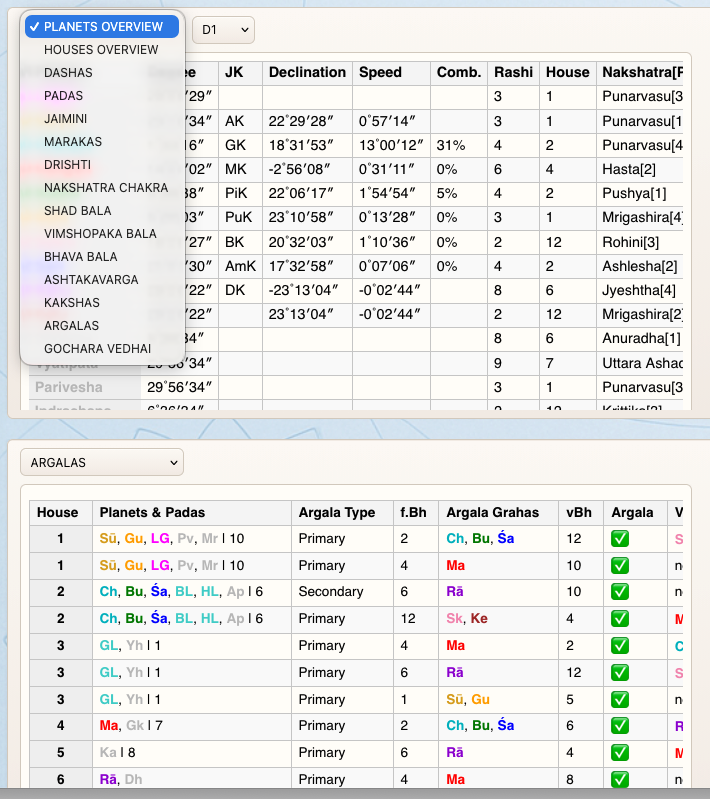Click checkmark for row with Sk, Ke grahas
Viewport: 710px width, 799px height.
[620, 619]
